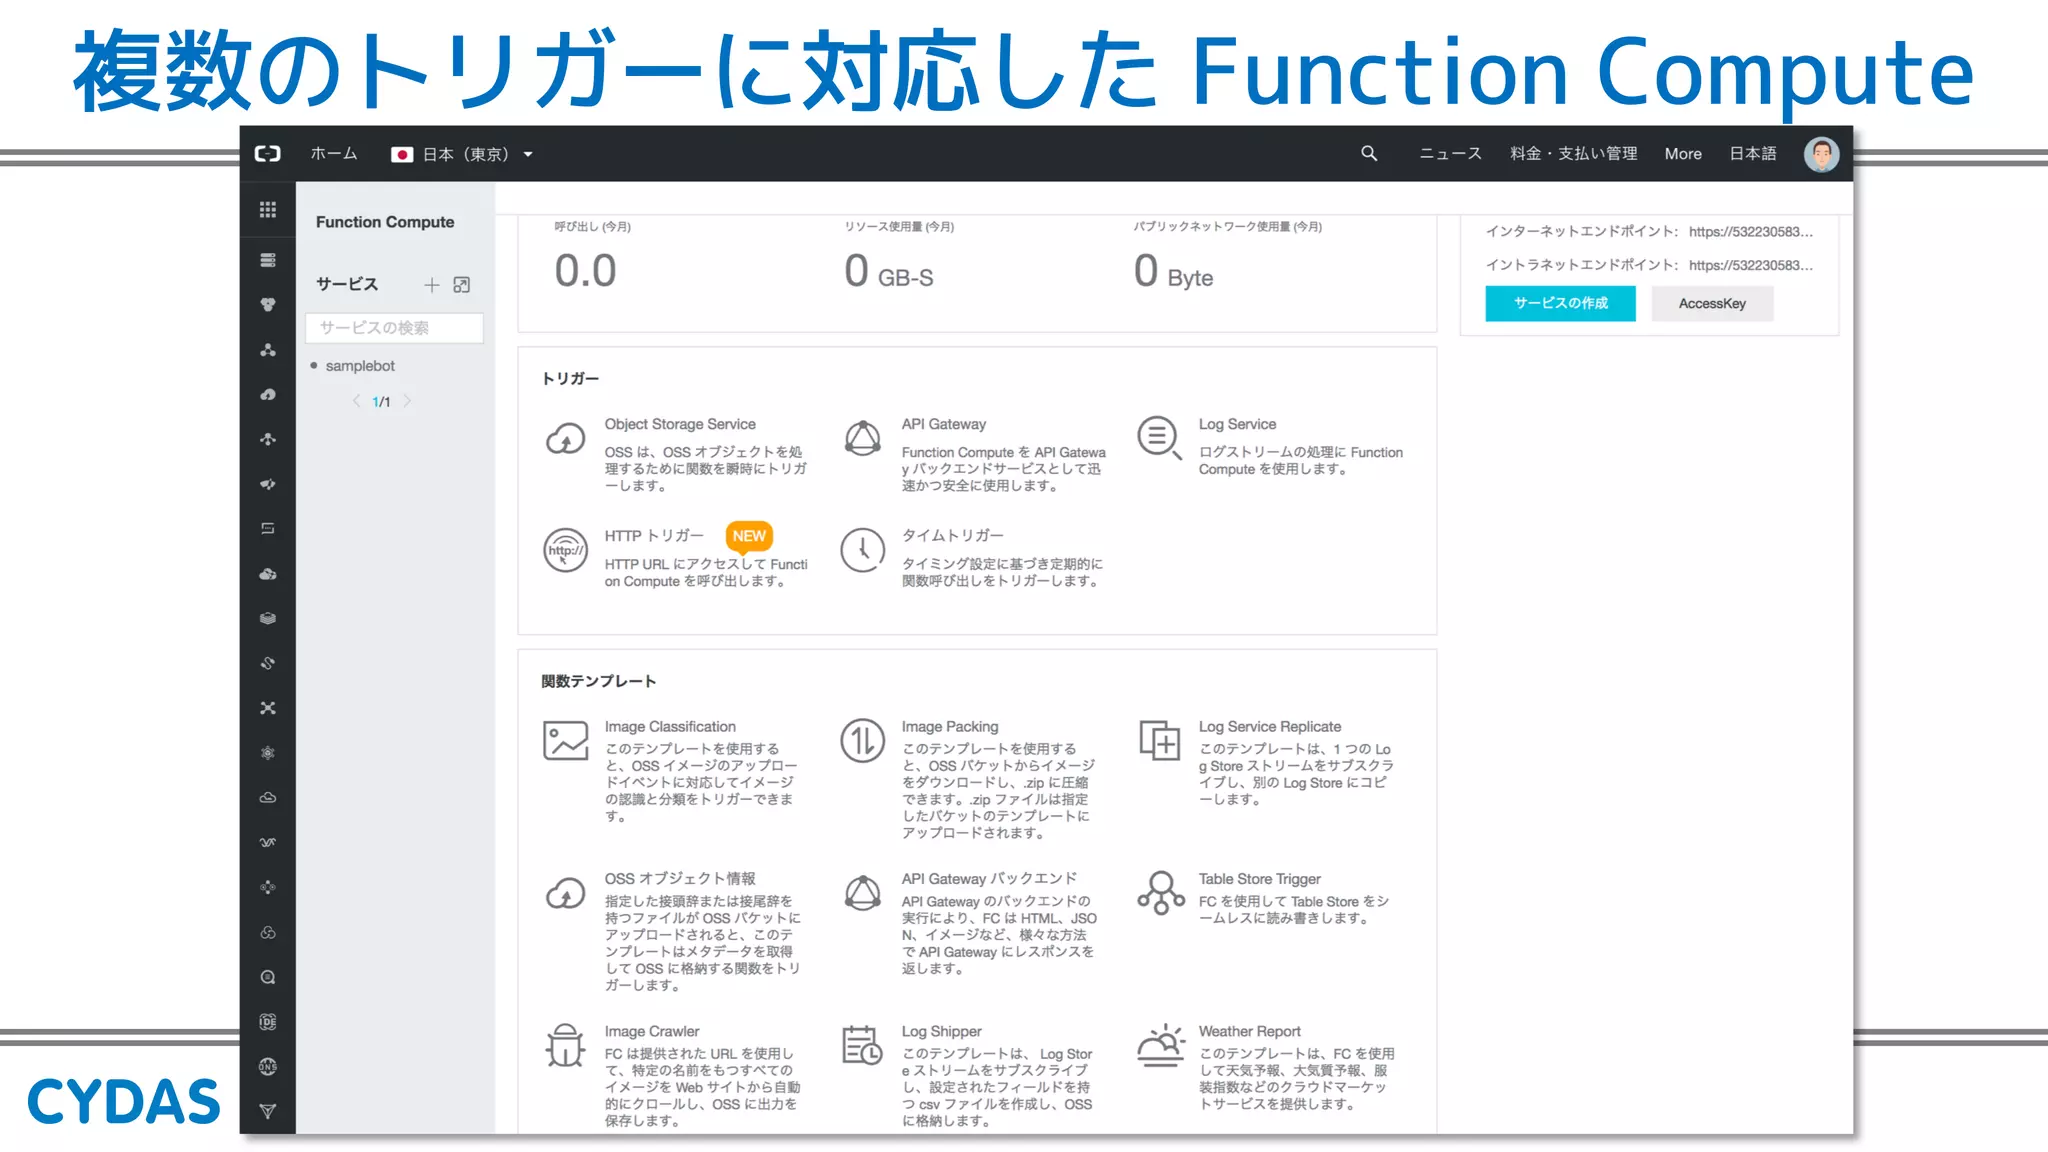Viewport: 2048px width, 1152px height.
Task: Click the Image Packing template icon
Action: pos(862,741)
